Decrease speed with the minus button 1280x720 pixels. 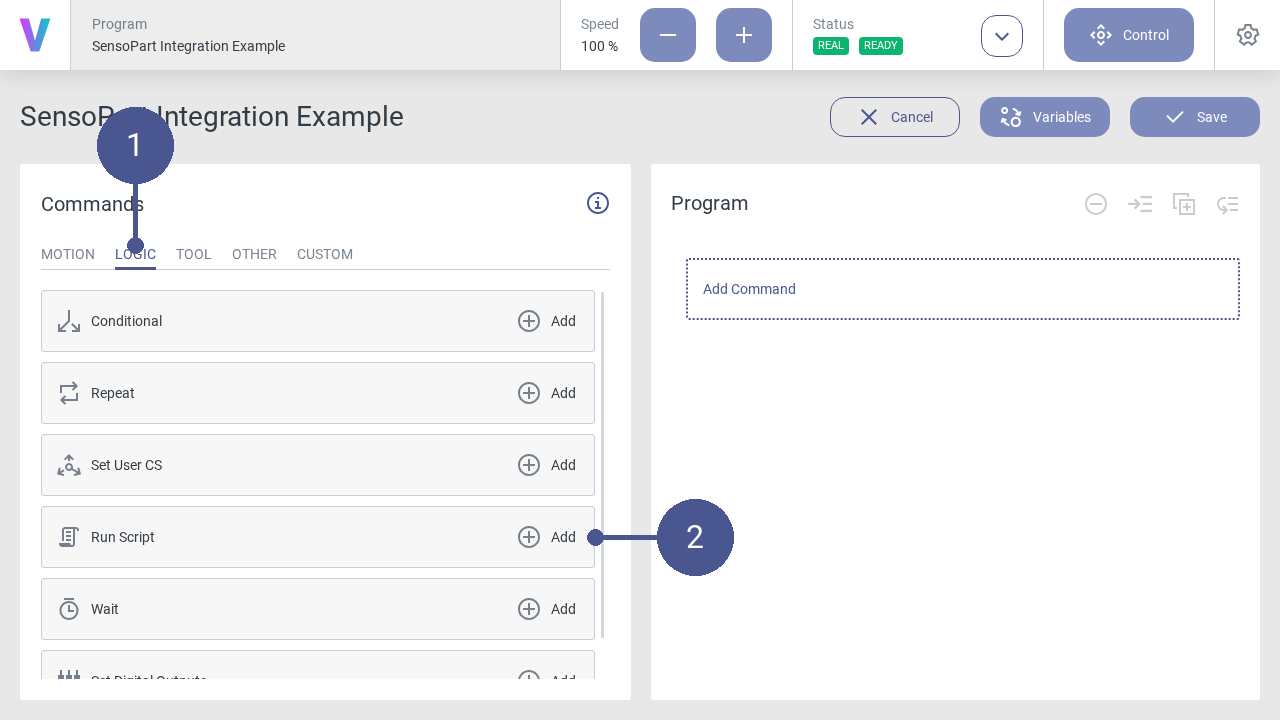click(x=668, y=35)
